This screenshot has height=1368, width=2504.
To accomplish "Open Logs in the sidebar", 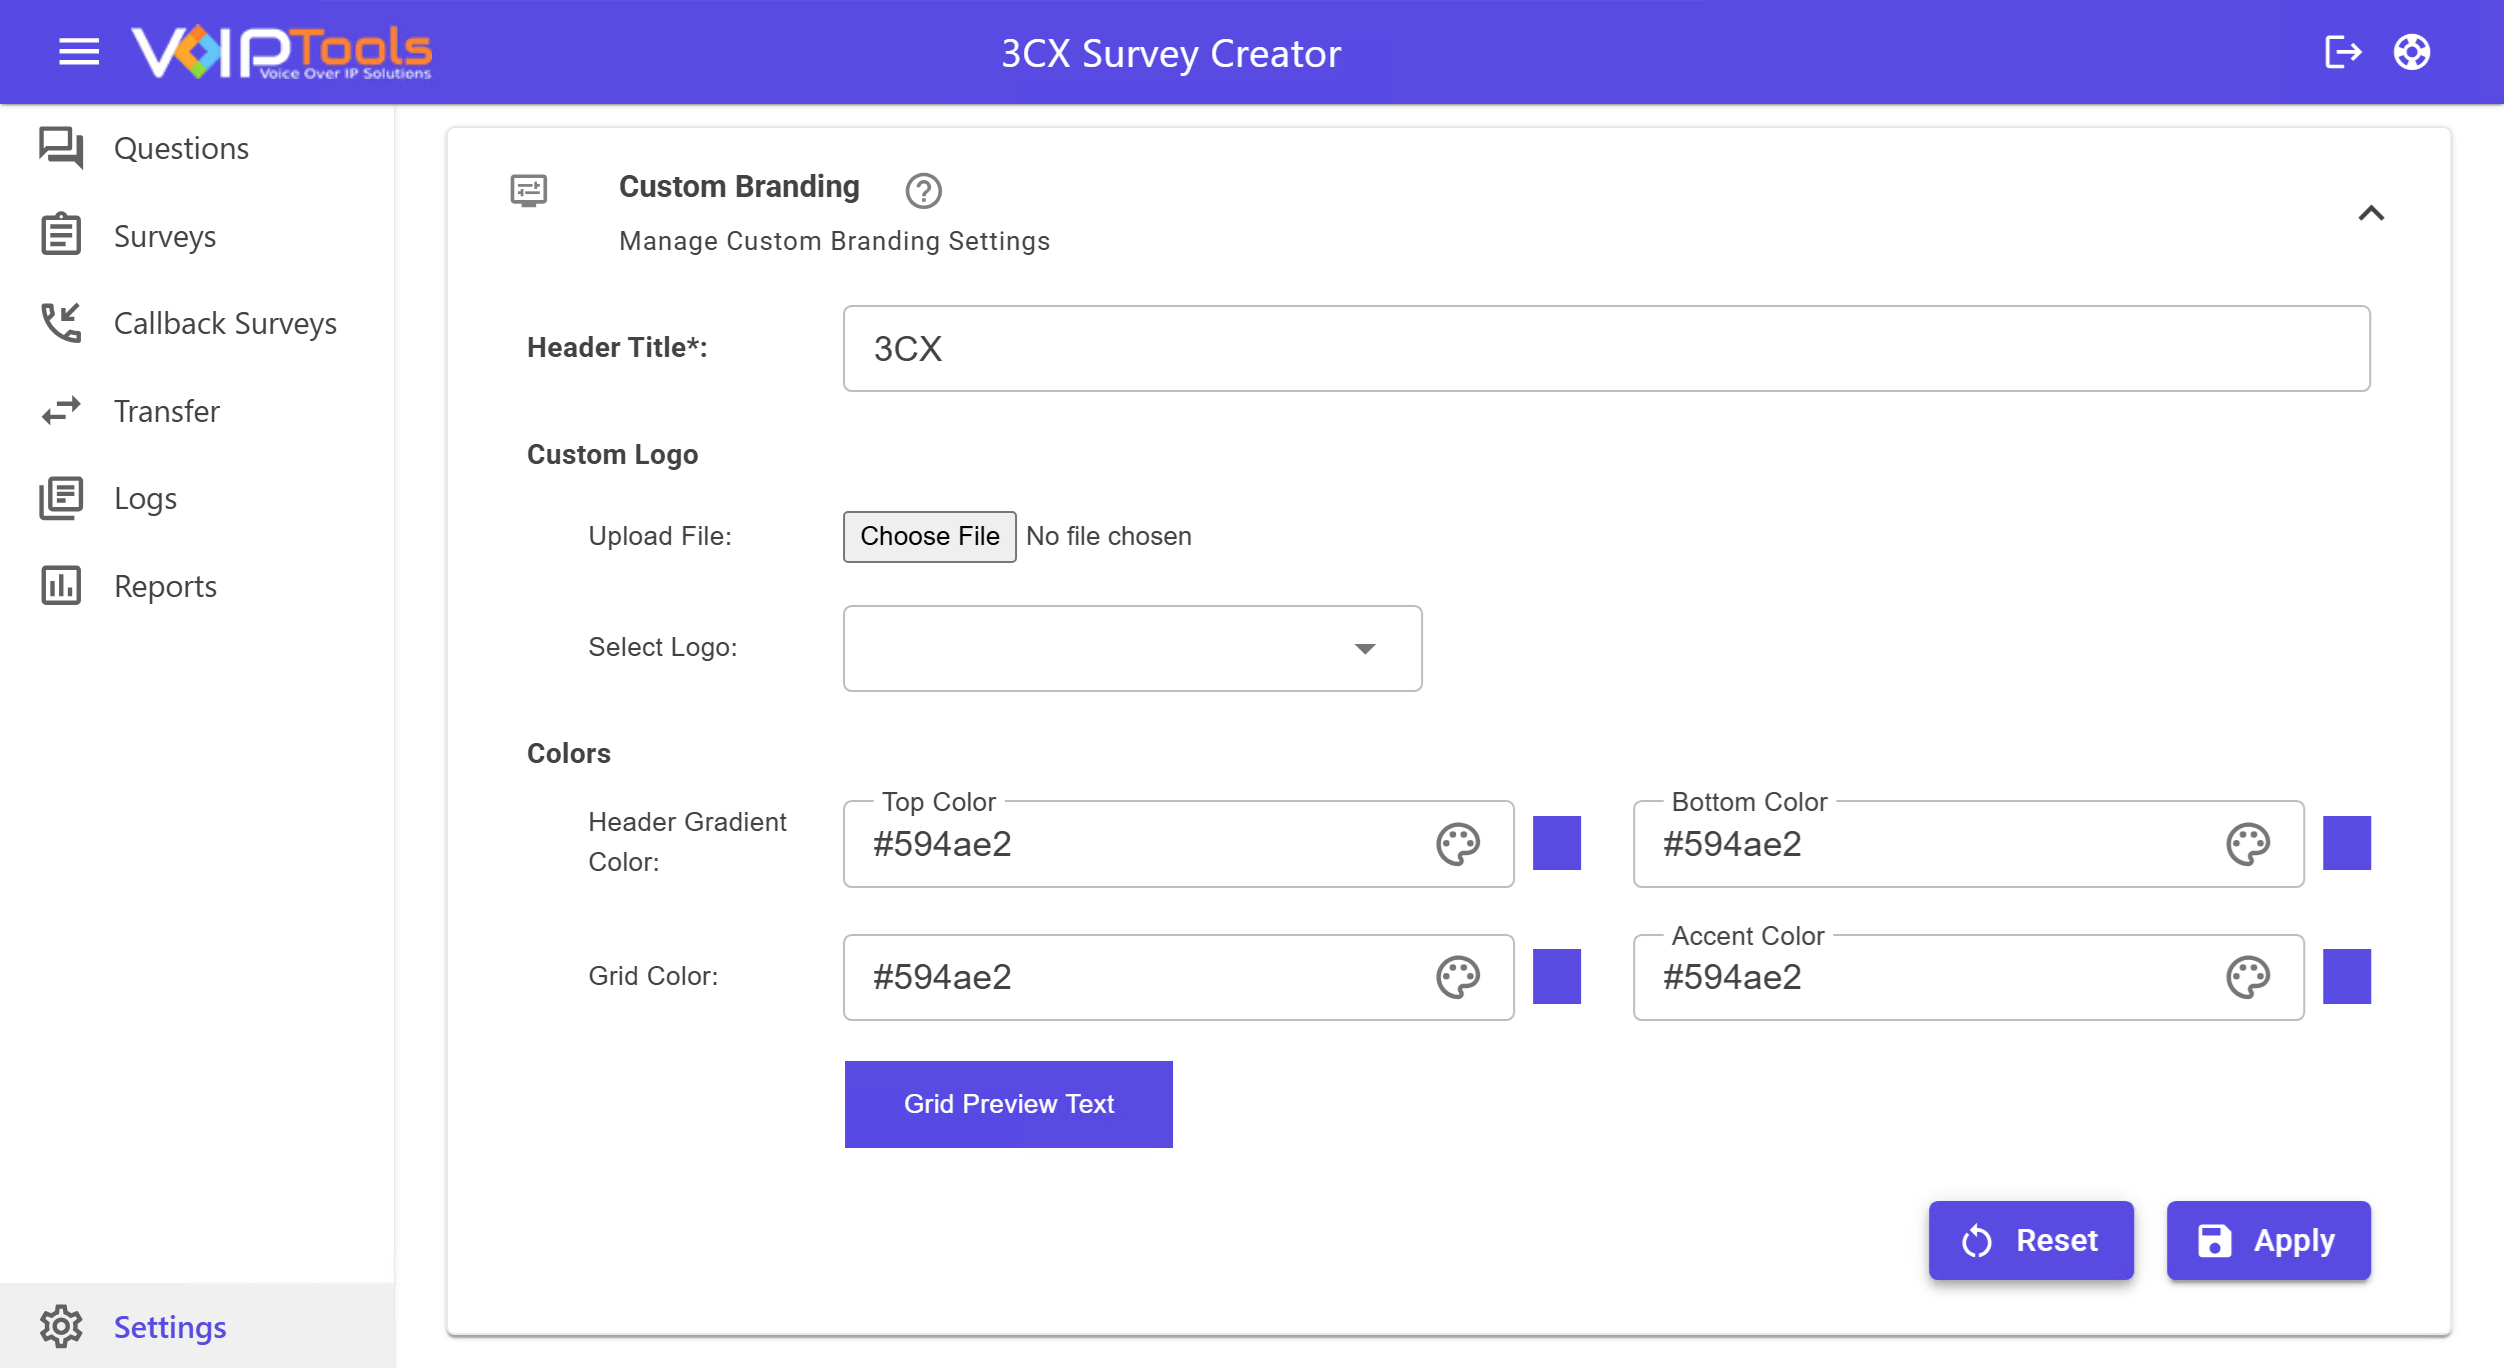I will 197,498.
